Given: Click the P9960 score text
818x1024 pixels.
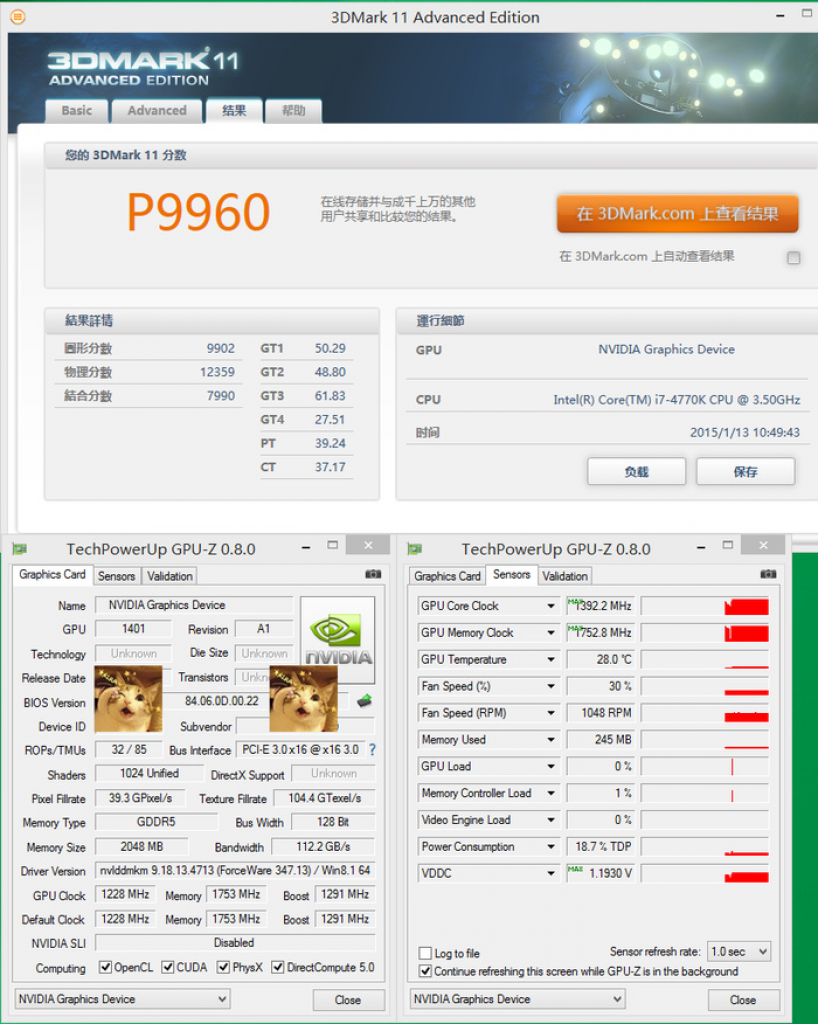Looking at the screenshot, I should [x=198, y=212].
